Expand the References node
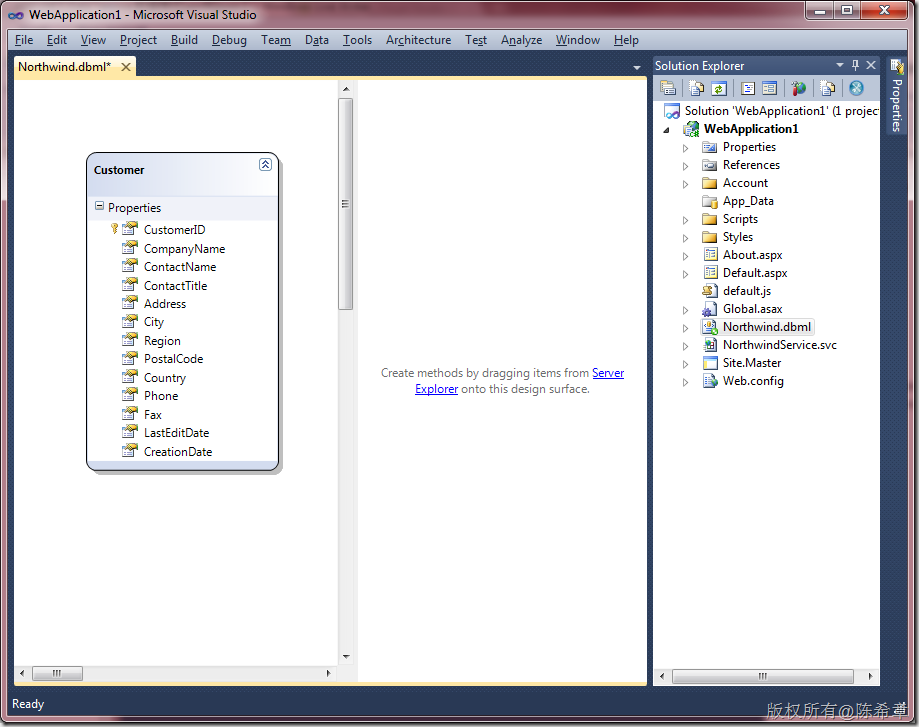919x727 pixels. 685,166
